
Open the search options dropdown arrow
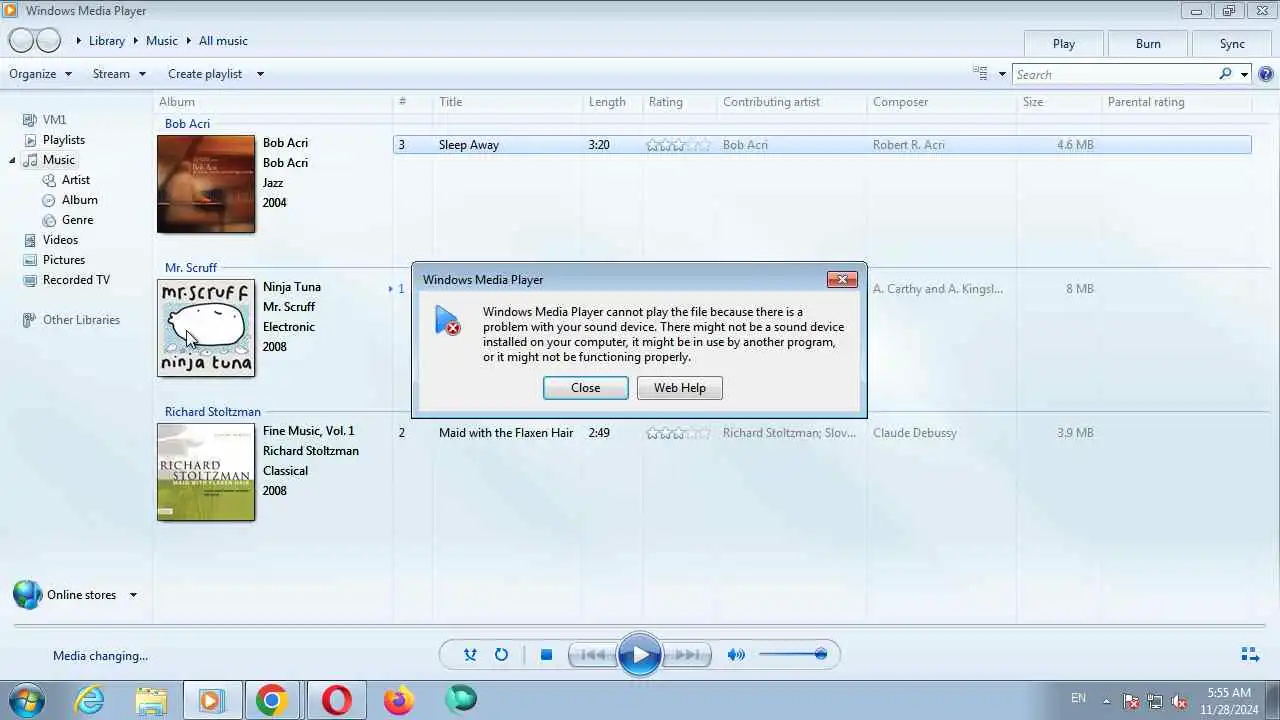(x=1244, y=74)
